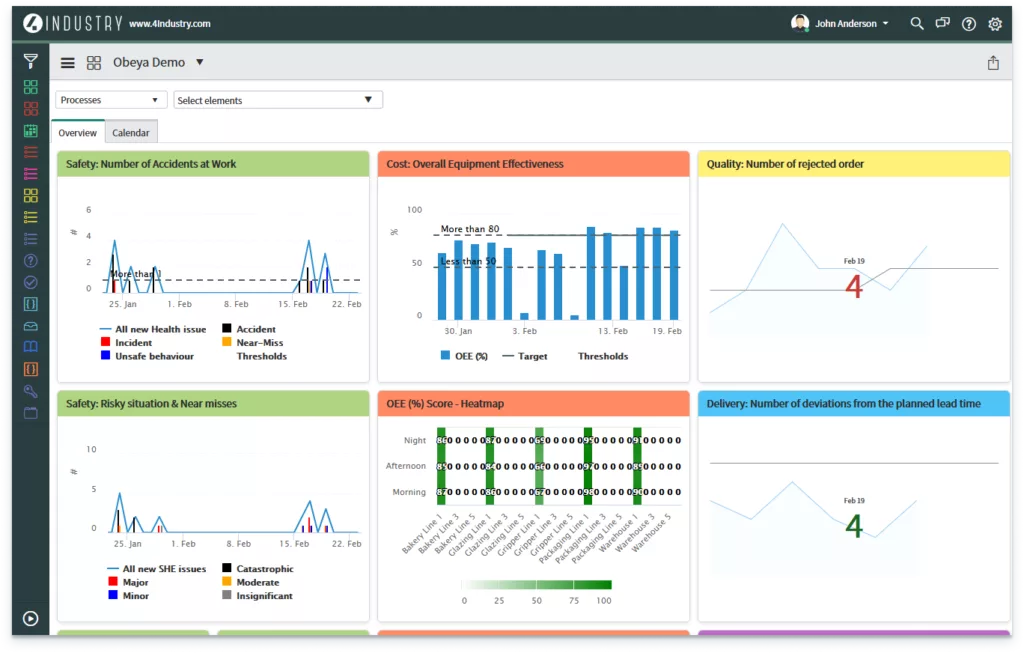
Task: Click the Safety: Number of Accidents at Work header
Action: [214, 164]
